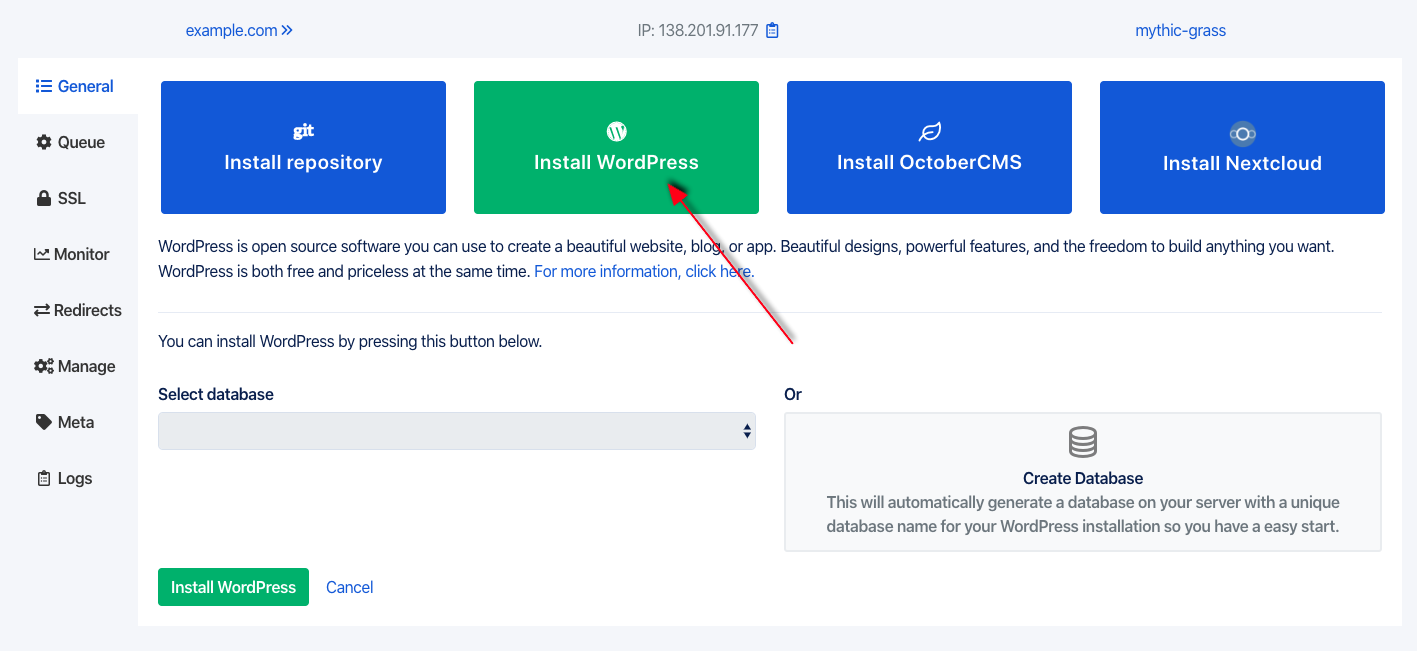This screenshot has height=651, width=1417.
Task: Click the SSL padlock icon
Action: 44,198
